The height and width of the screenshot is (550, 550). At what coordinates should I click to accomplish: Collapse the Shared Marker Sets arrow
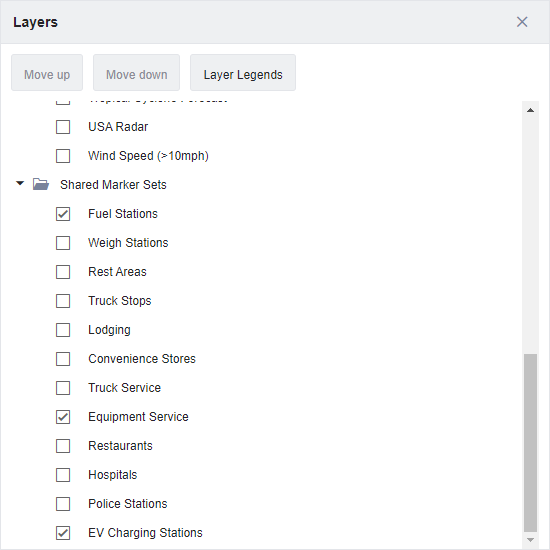click(x=20, y=183)
